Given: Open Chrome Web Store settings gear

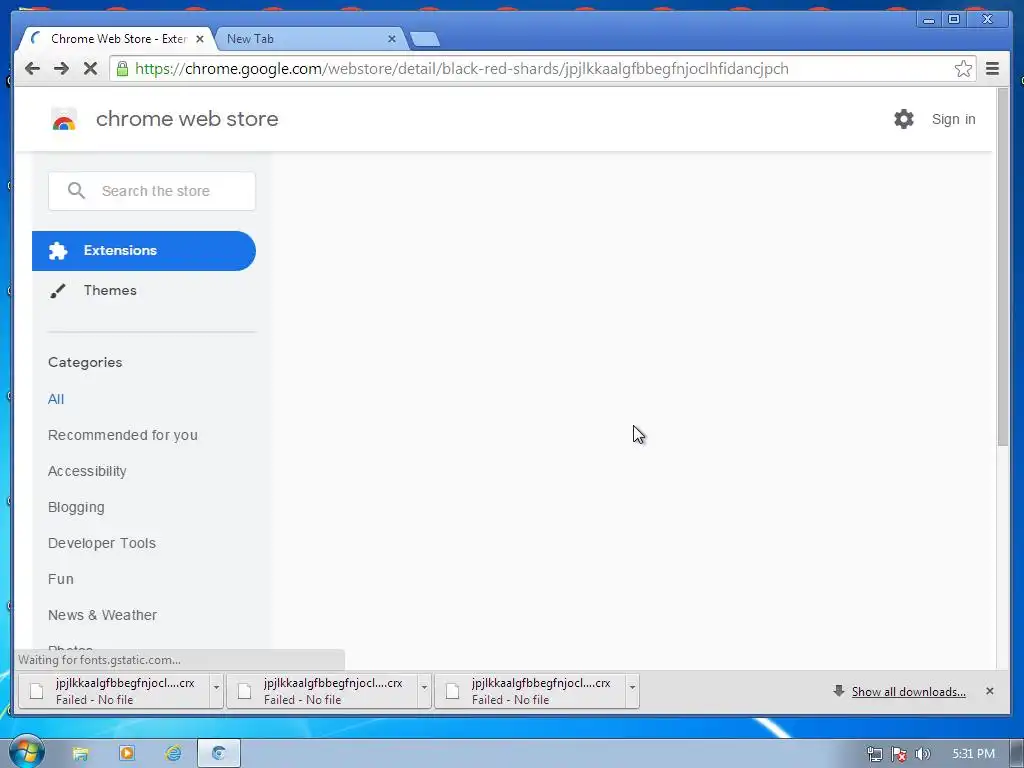Looking at the screenshot, I should 904,119.
